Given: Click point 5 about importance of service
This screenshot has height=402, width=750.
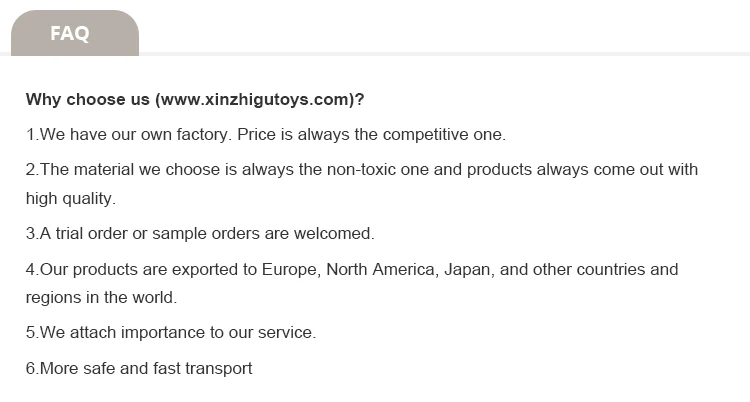Looking at the screenshot, I should click(x=171, y=332).
